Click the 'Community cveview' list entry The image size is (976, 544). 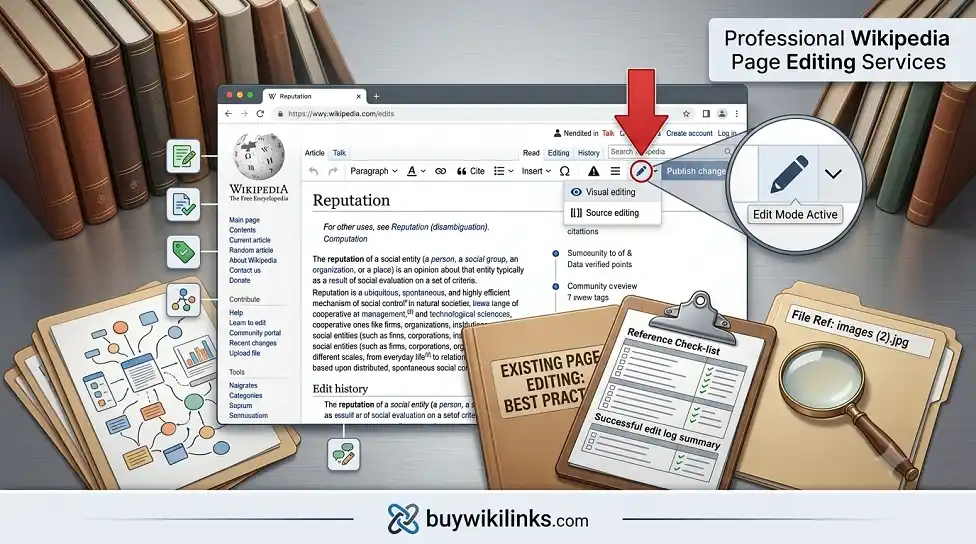[602, 286]
